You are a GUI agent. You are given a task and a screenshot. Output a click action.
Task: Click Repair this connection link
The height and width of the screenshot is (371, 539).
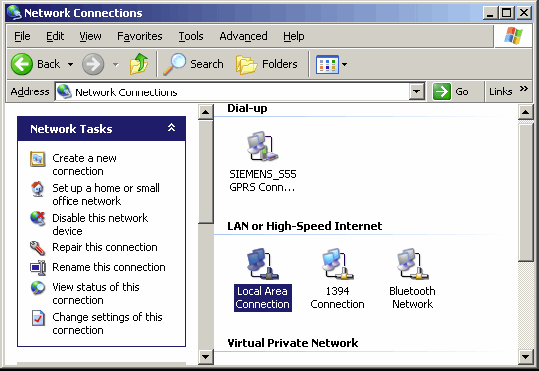(x=105, y=247)
